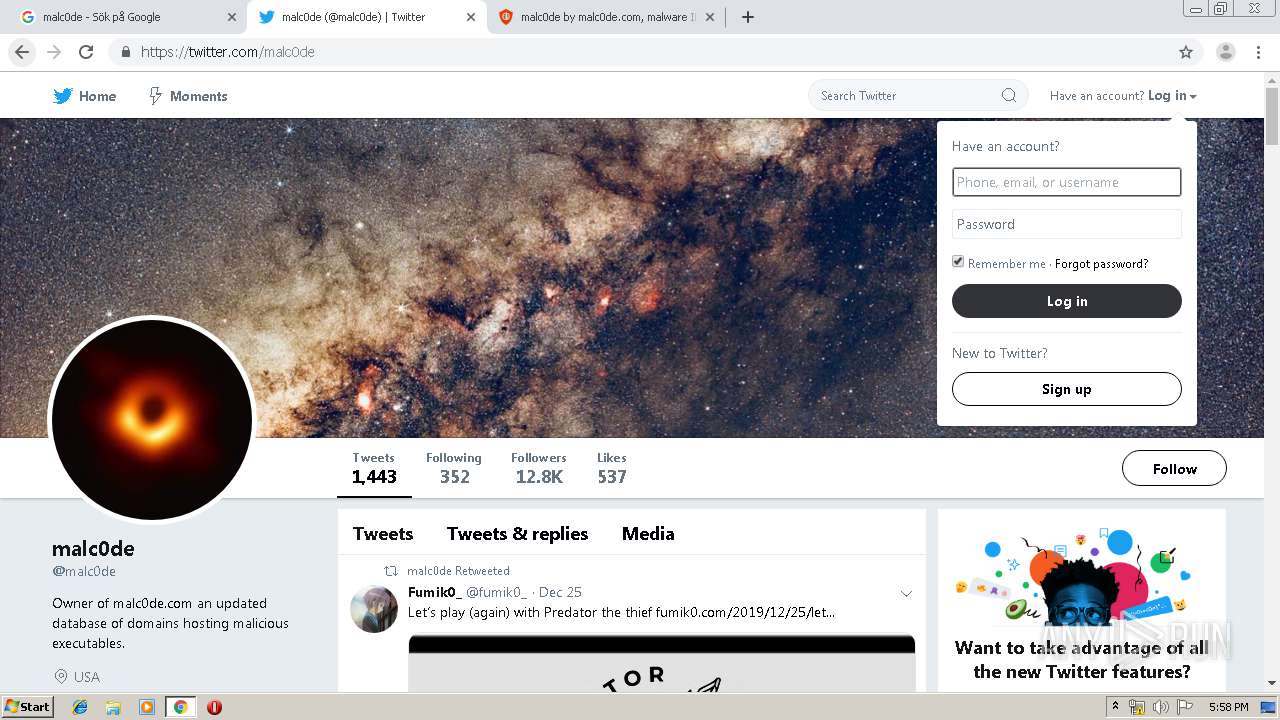
Task: Close the malc0de.com malware tab
Action: (x=710, y=17)
